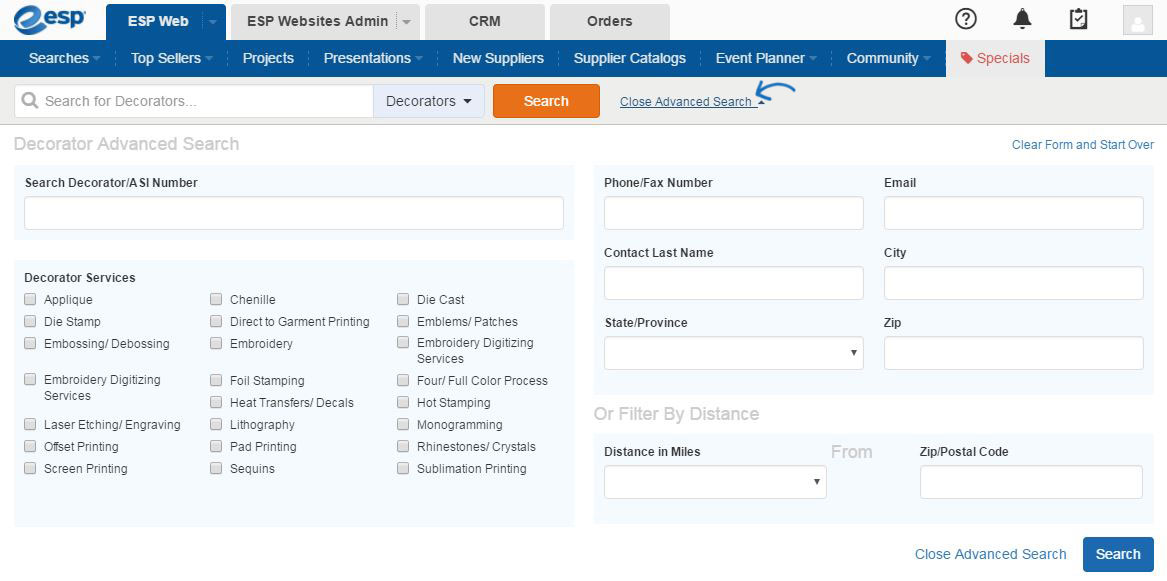Open the help question mark icon
Viewport: 1167px width, 581px height.
pos(965,19)
